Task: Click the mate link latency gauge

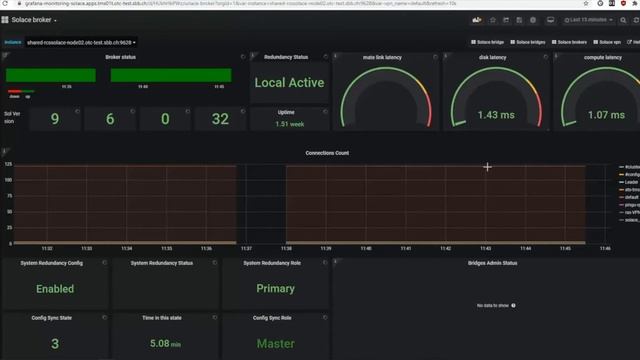Action: (x=386, y=97)
